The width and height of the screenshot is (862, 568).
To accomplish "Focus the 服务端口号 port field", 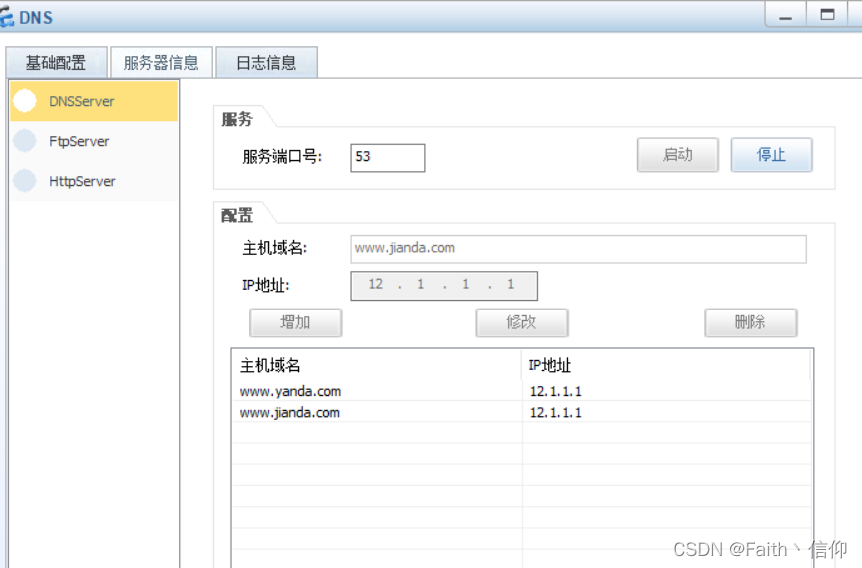I will [x=388, y=158].
